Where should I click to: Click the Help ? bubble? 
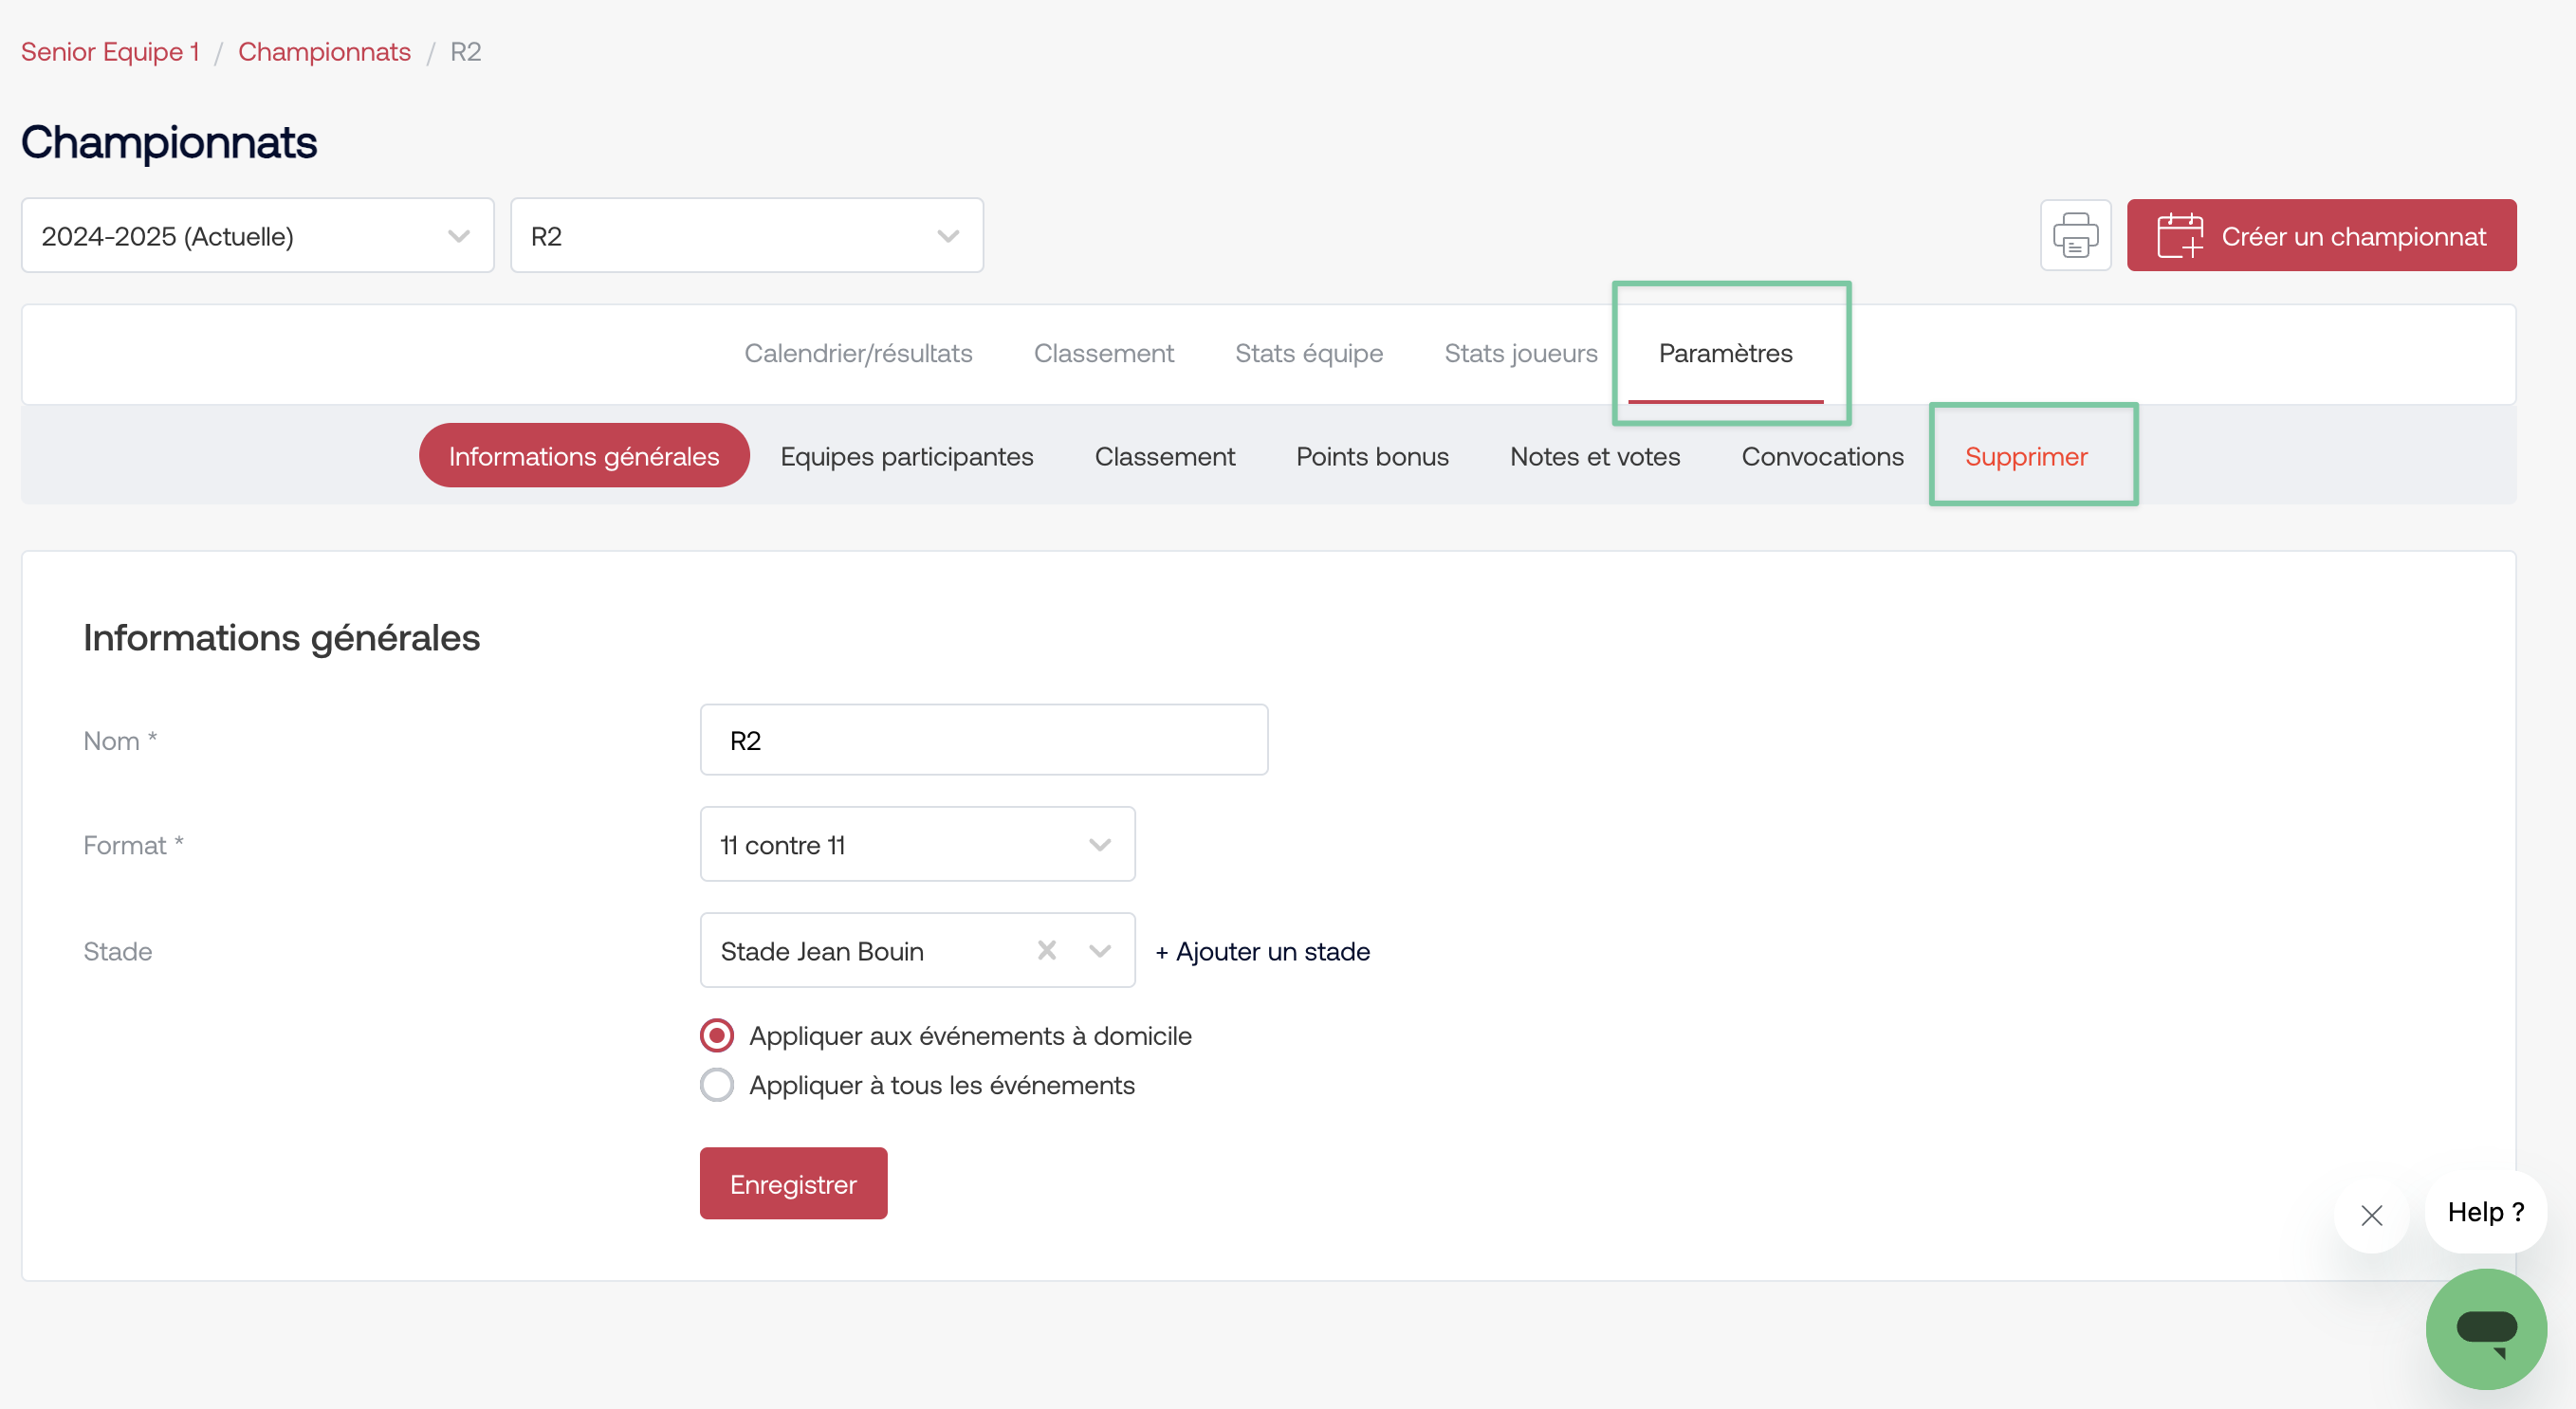click(2485, 1212)
